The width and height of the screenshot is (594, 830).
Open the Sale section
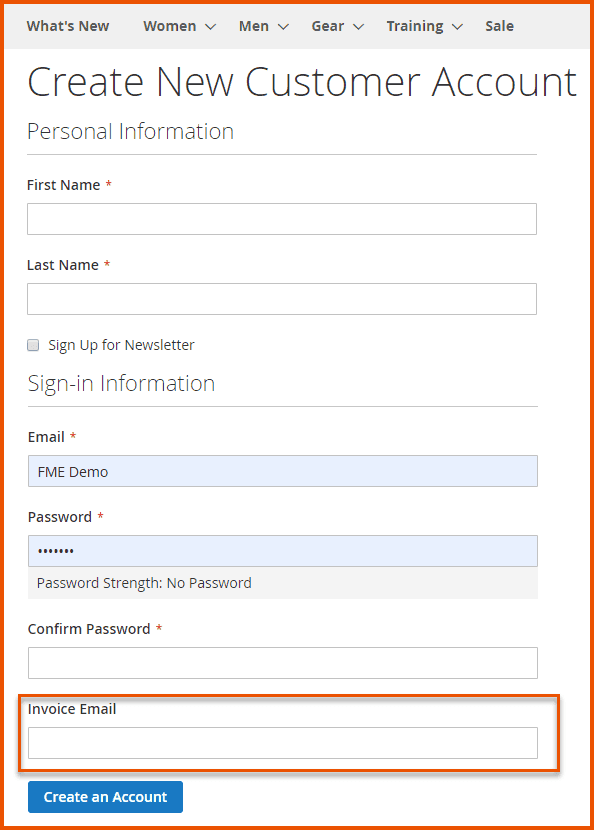coord(499,26)
